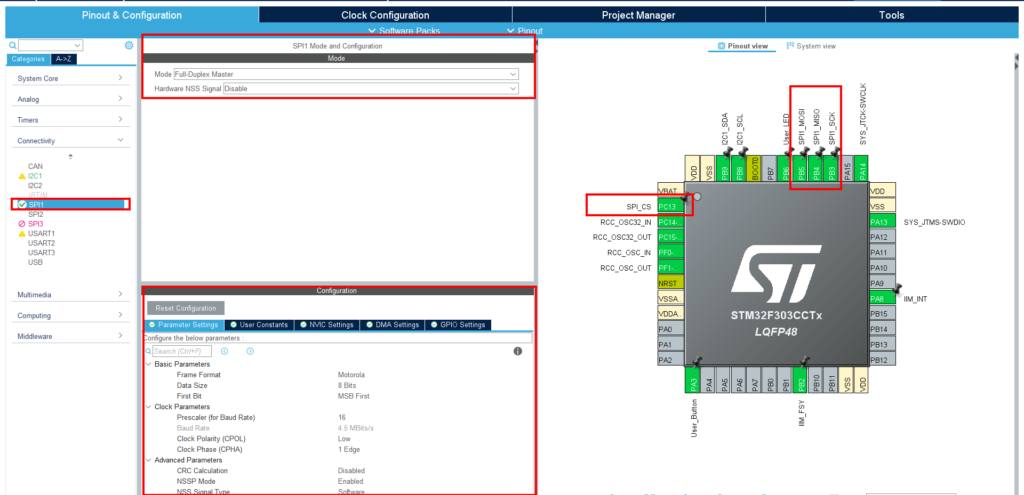Select pin PB6 labeled User_LED
This screenshot has width=1024, height=495.
click(x=786, y=169)
